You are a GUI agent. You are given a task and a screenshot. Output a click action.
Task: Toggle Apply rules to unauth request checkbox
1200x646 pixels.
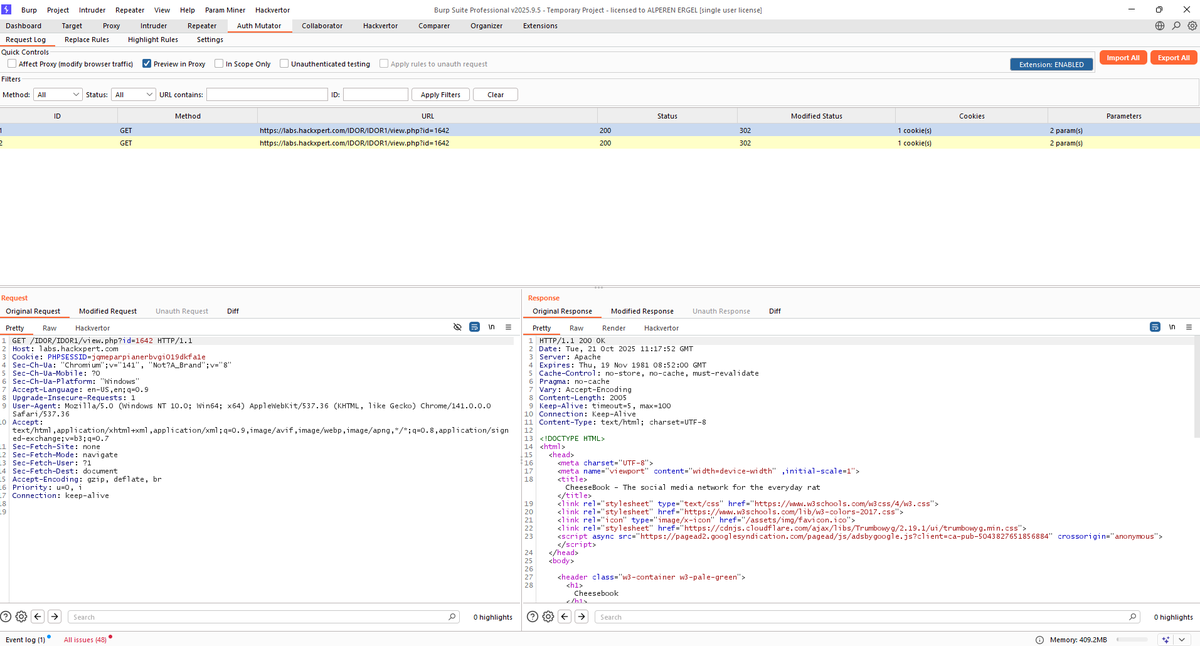pyautogui.click(x=384, y=64)
